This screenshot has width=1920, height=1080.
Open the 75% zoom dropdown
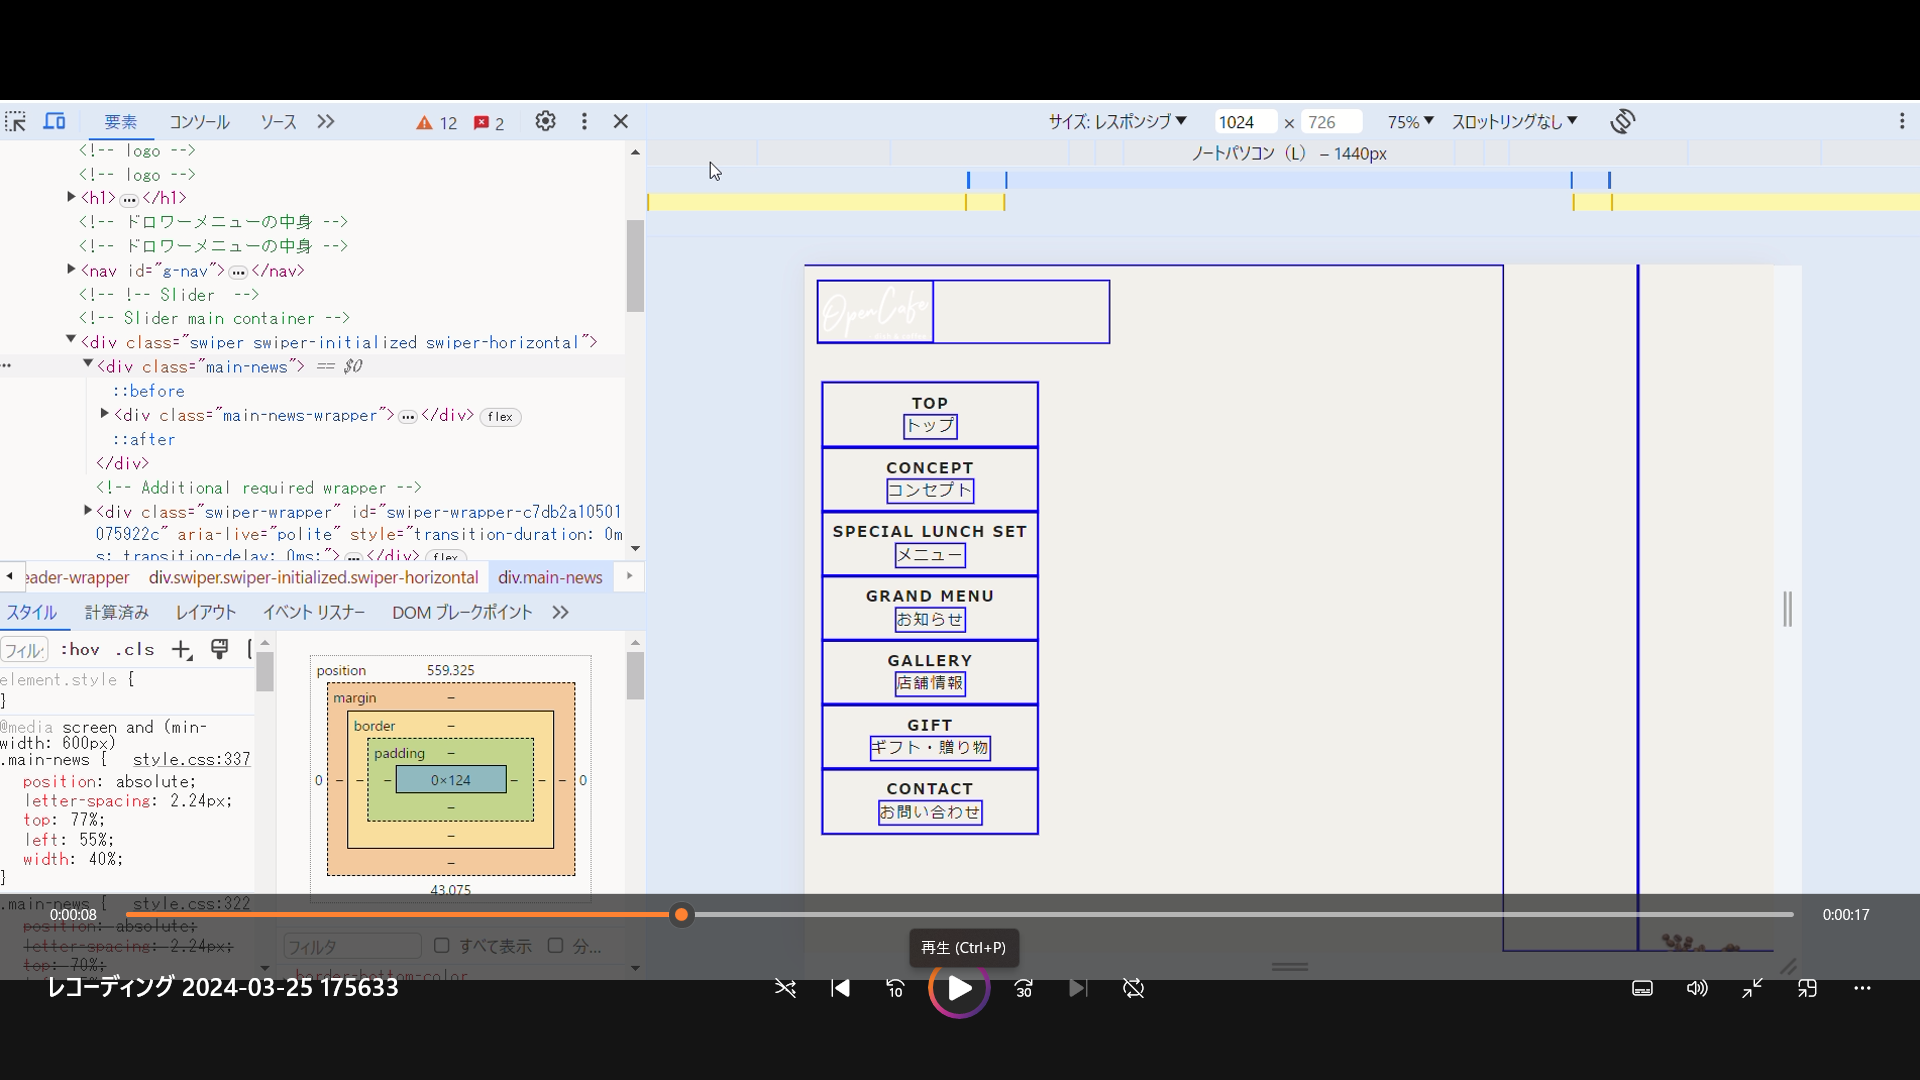coord(1410,122)
